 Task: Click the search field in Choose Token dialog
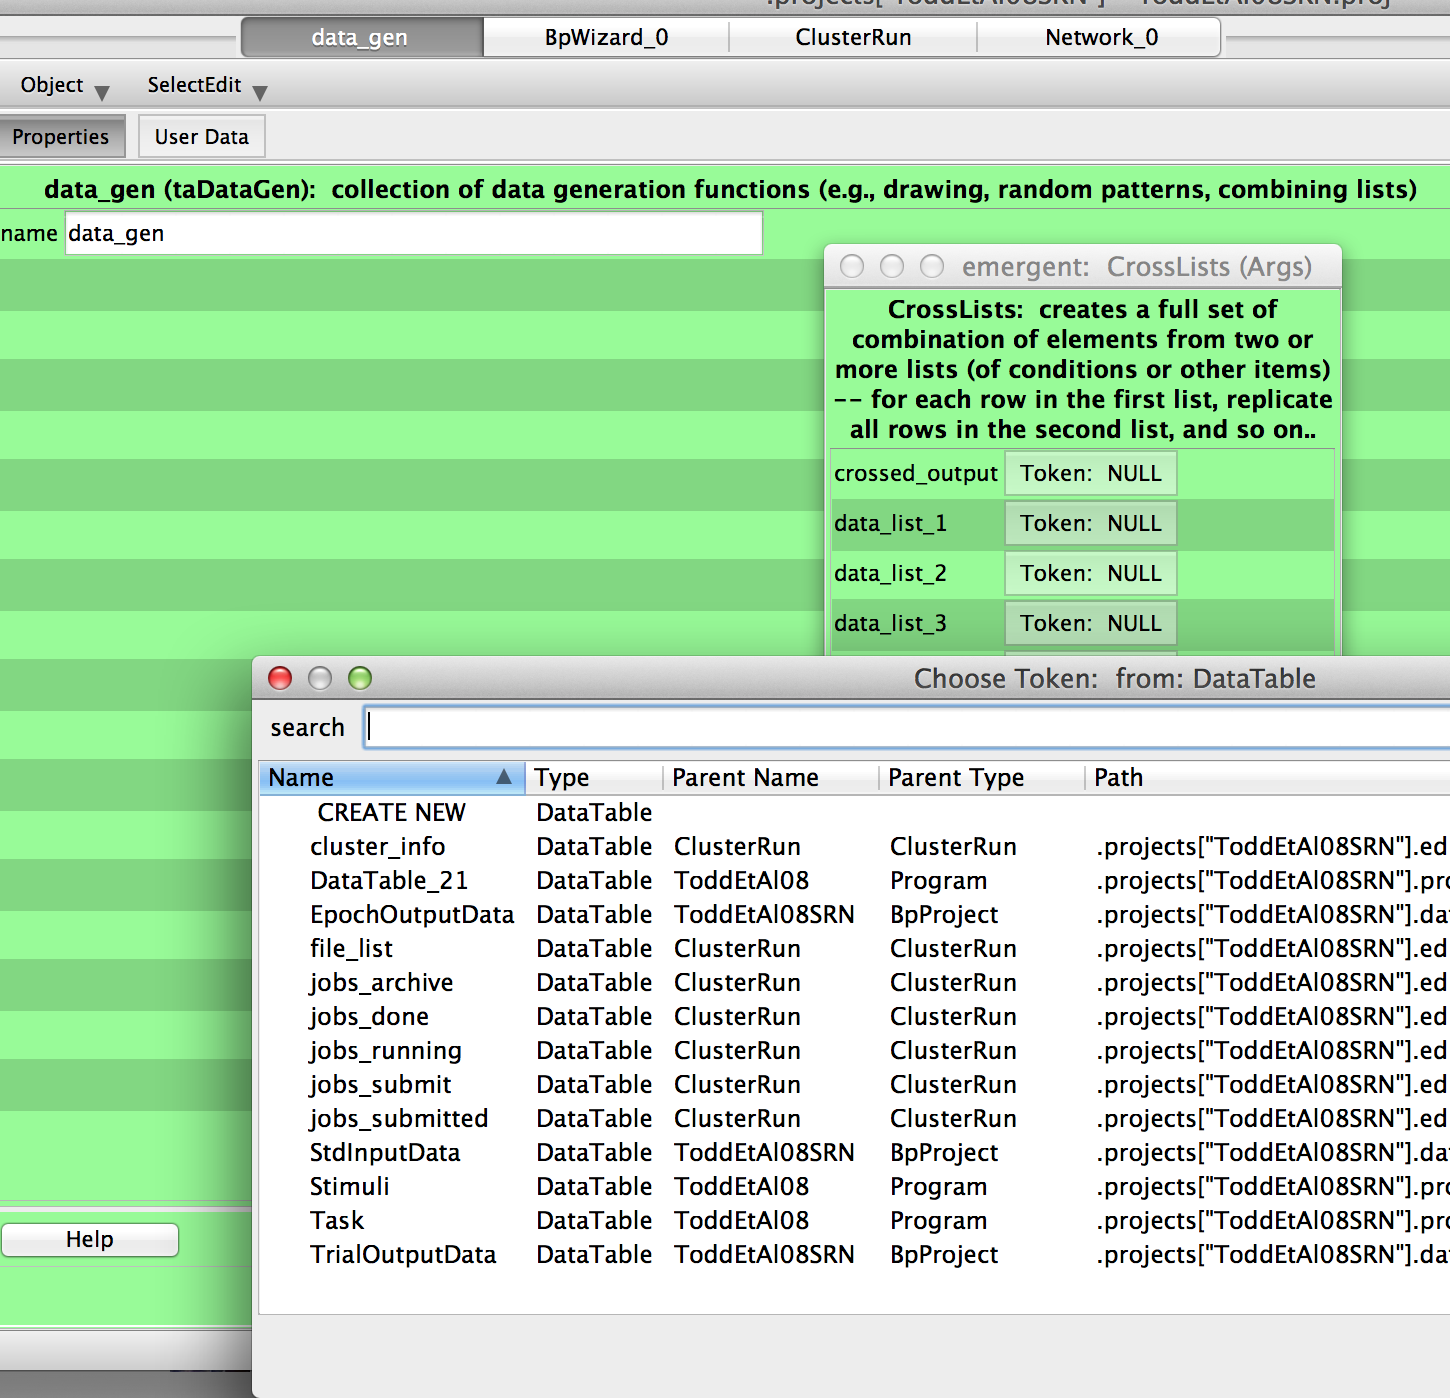[907, 727]
